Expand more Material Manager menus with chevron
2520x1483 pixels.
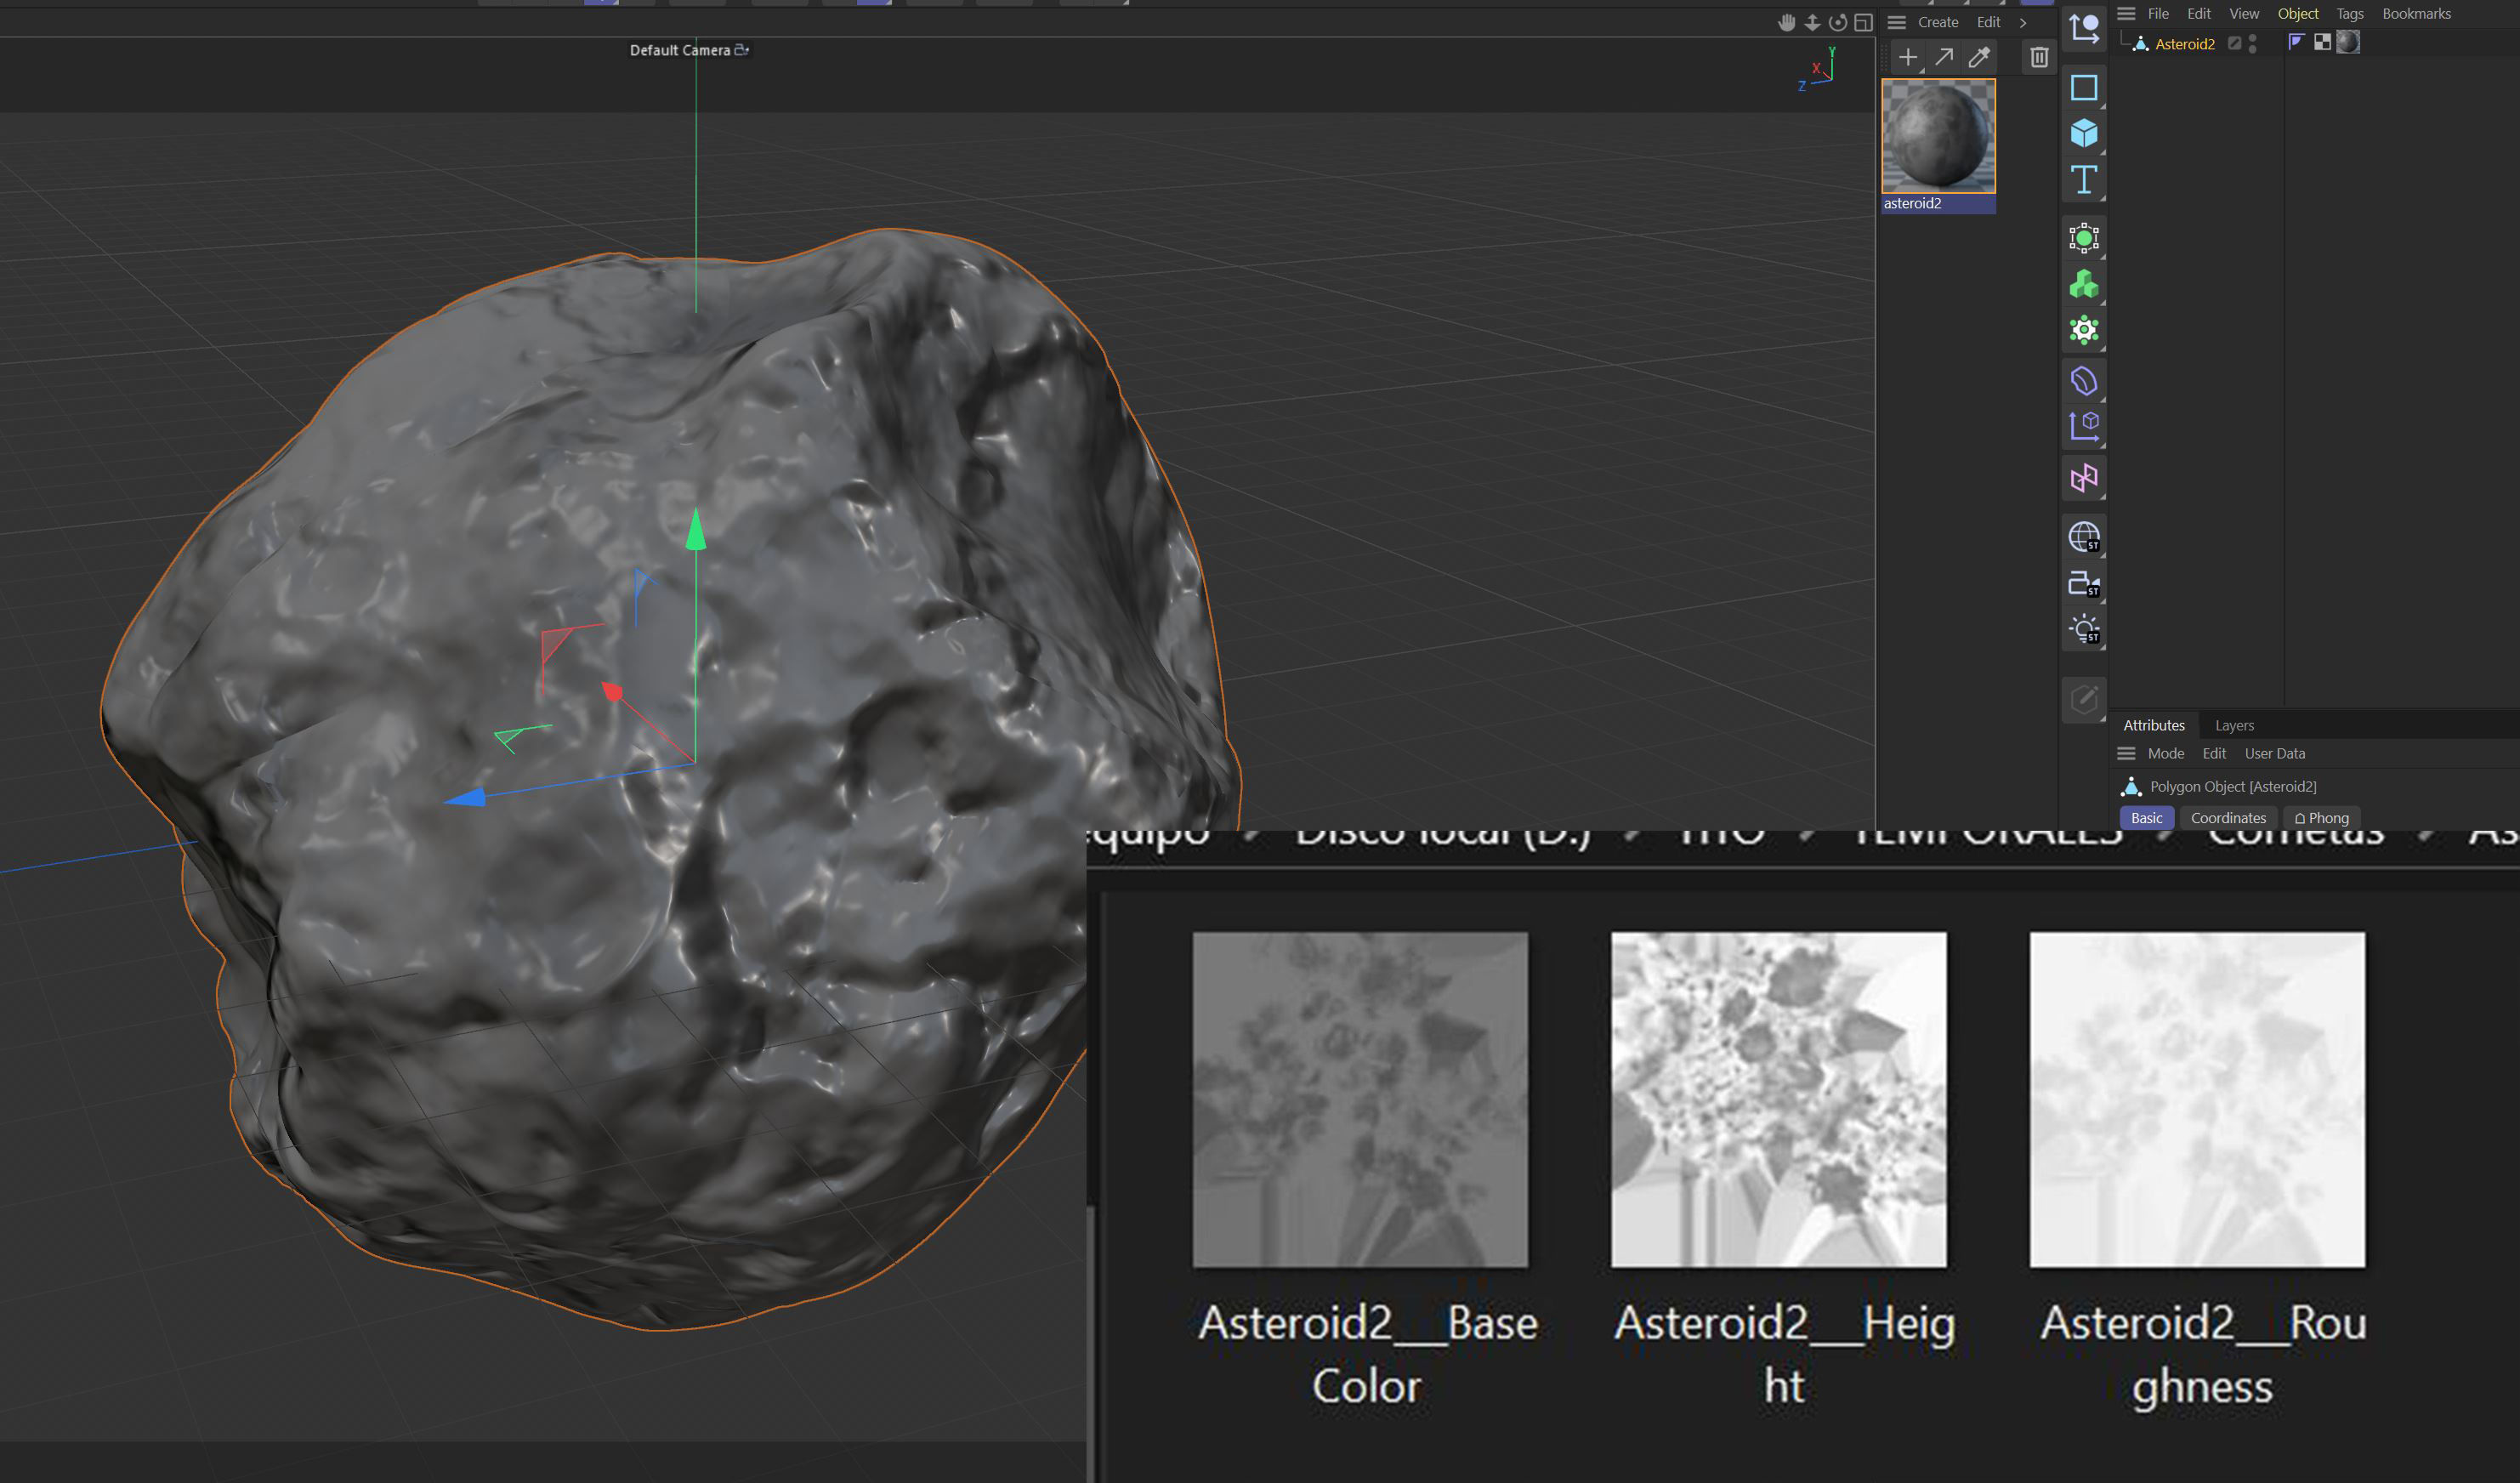2023,22
